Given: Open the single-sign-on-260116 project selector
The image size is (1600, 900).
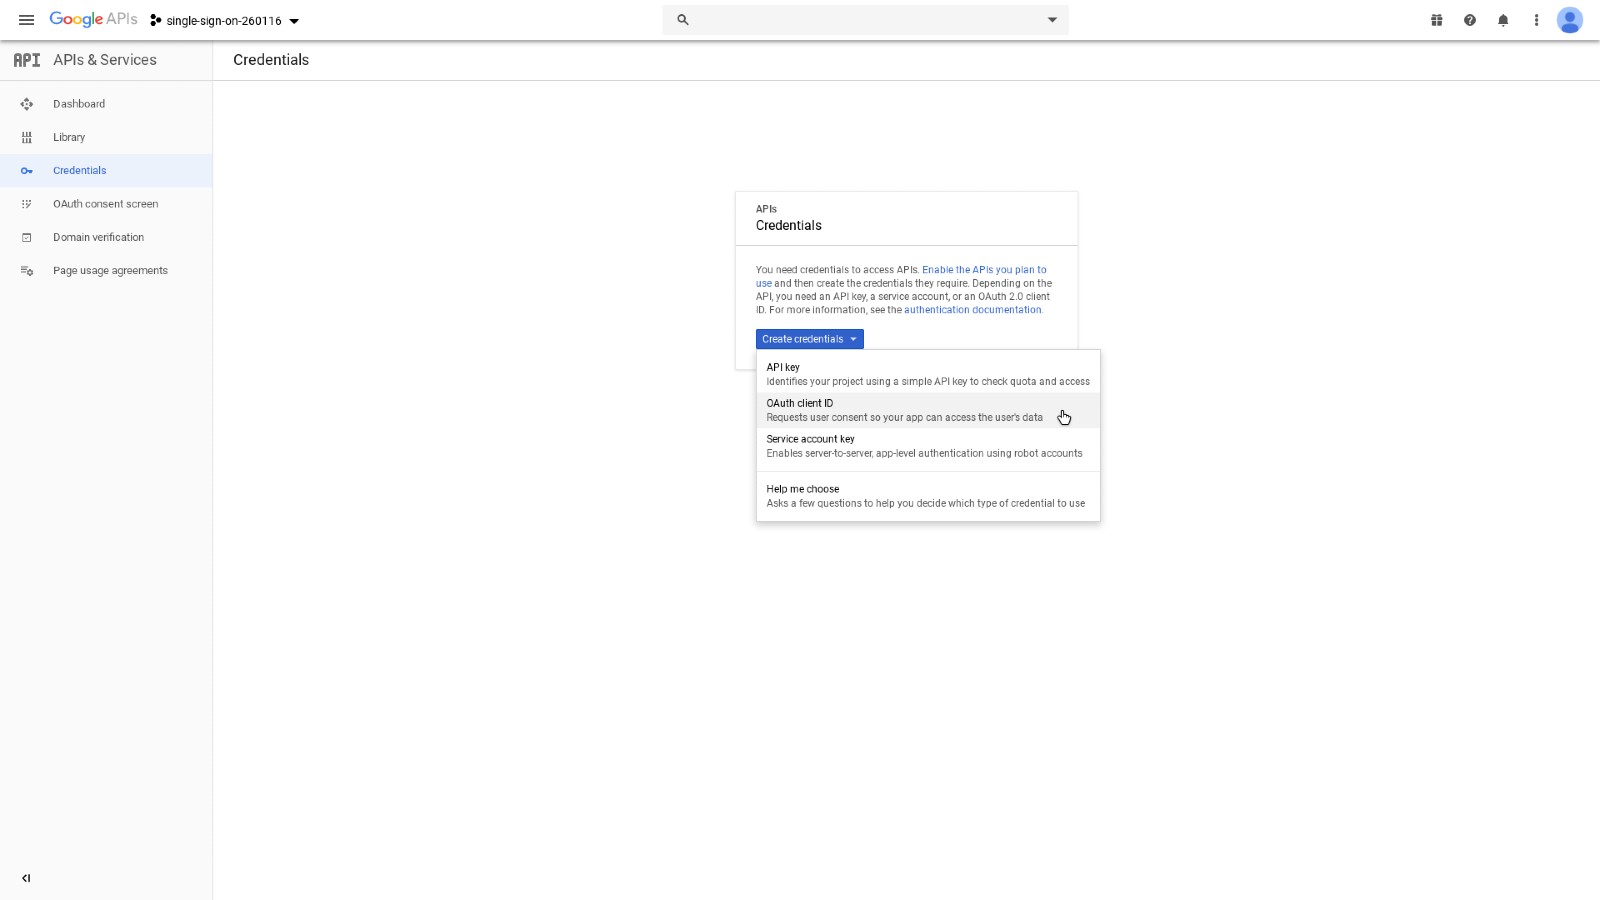Looking at the screenshot, I should click(x=222, y=20).
